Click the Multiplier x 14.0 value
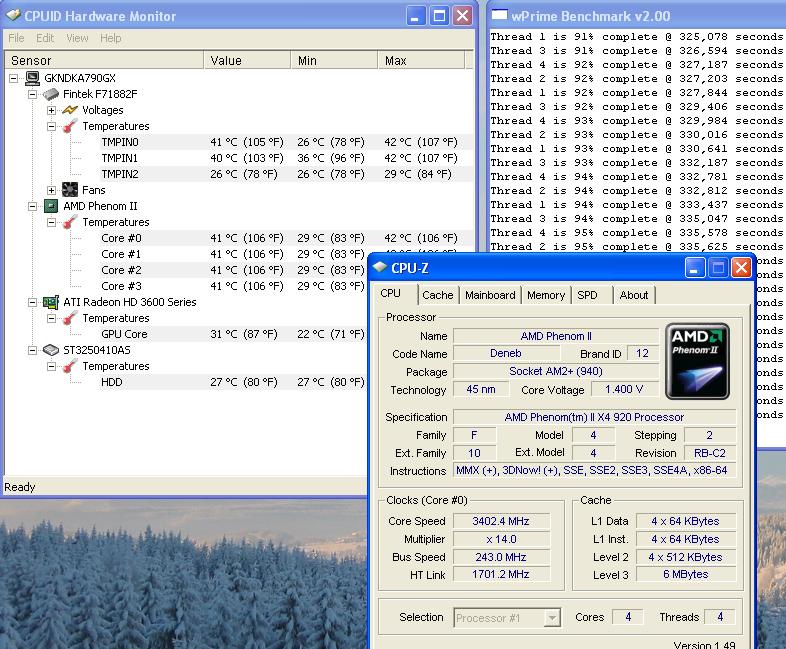Screen dimensions: 786x649 501,539
